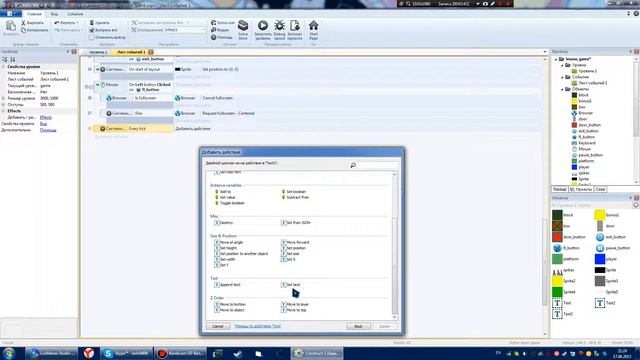Collapse the Events folder in Projects tree
Viewport: 640px width, 360px height.
tap(562, 77)
